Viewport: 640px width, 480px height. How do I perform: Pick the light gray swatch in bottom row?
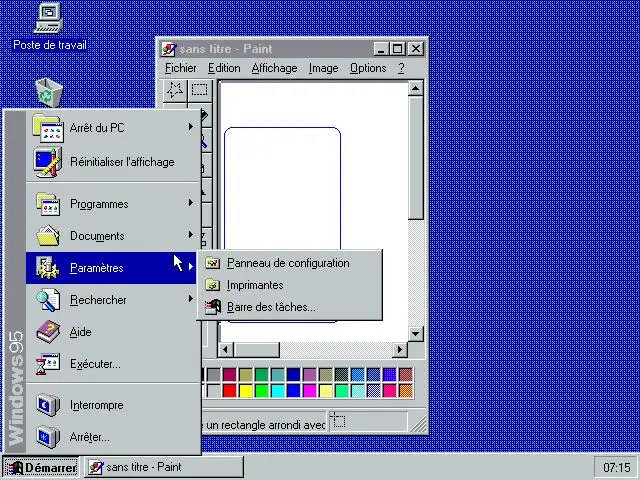[213, 391]
